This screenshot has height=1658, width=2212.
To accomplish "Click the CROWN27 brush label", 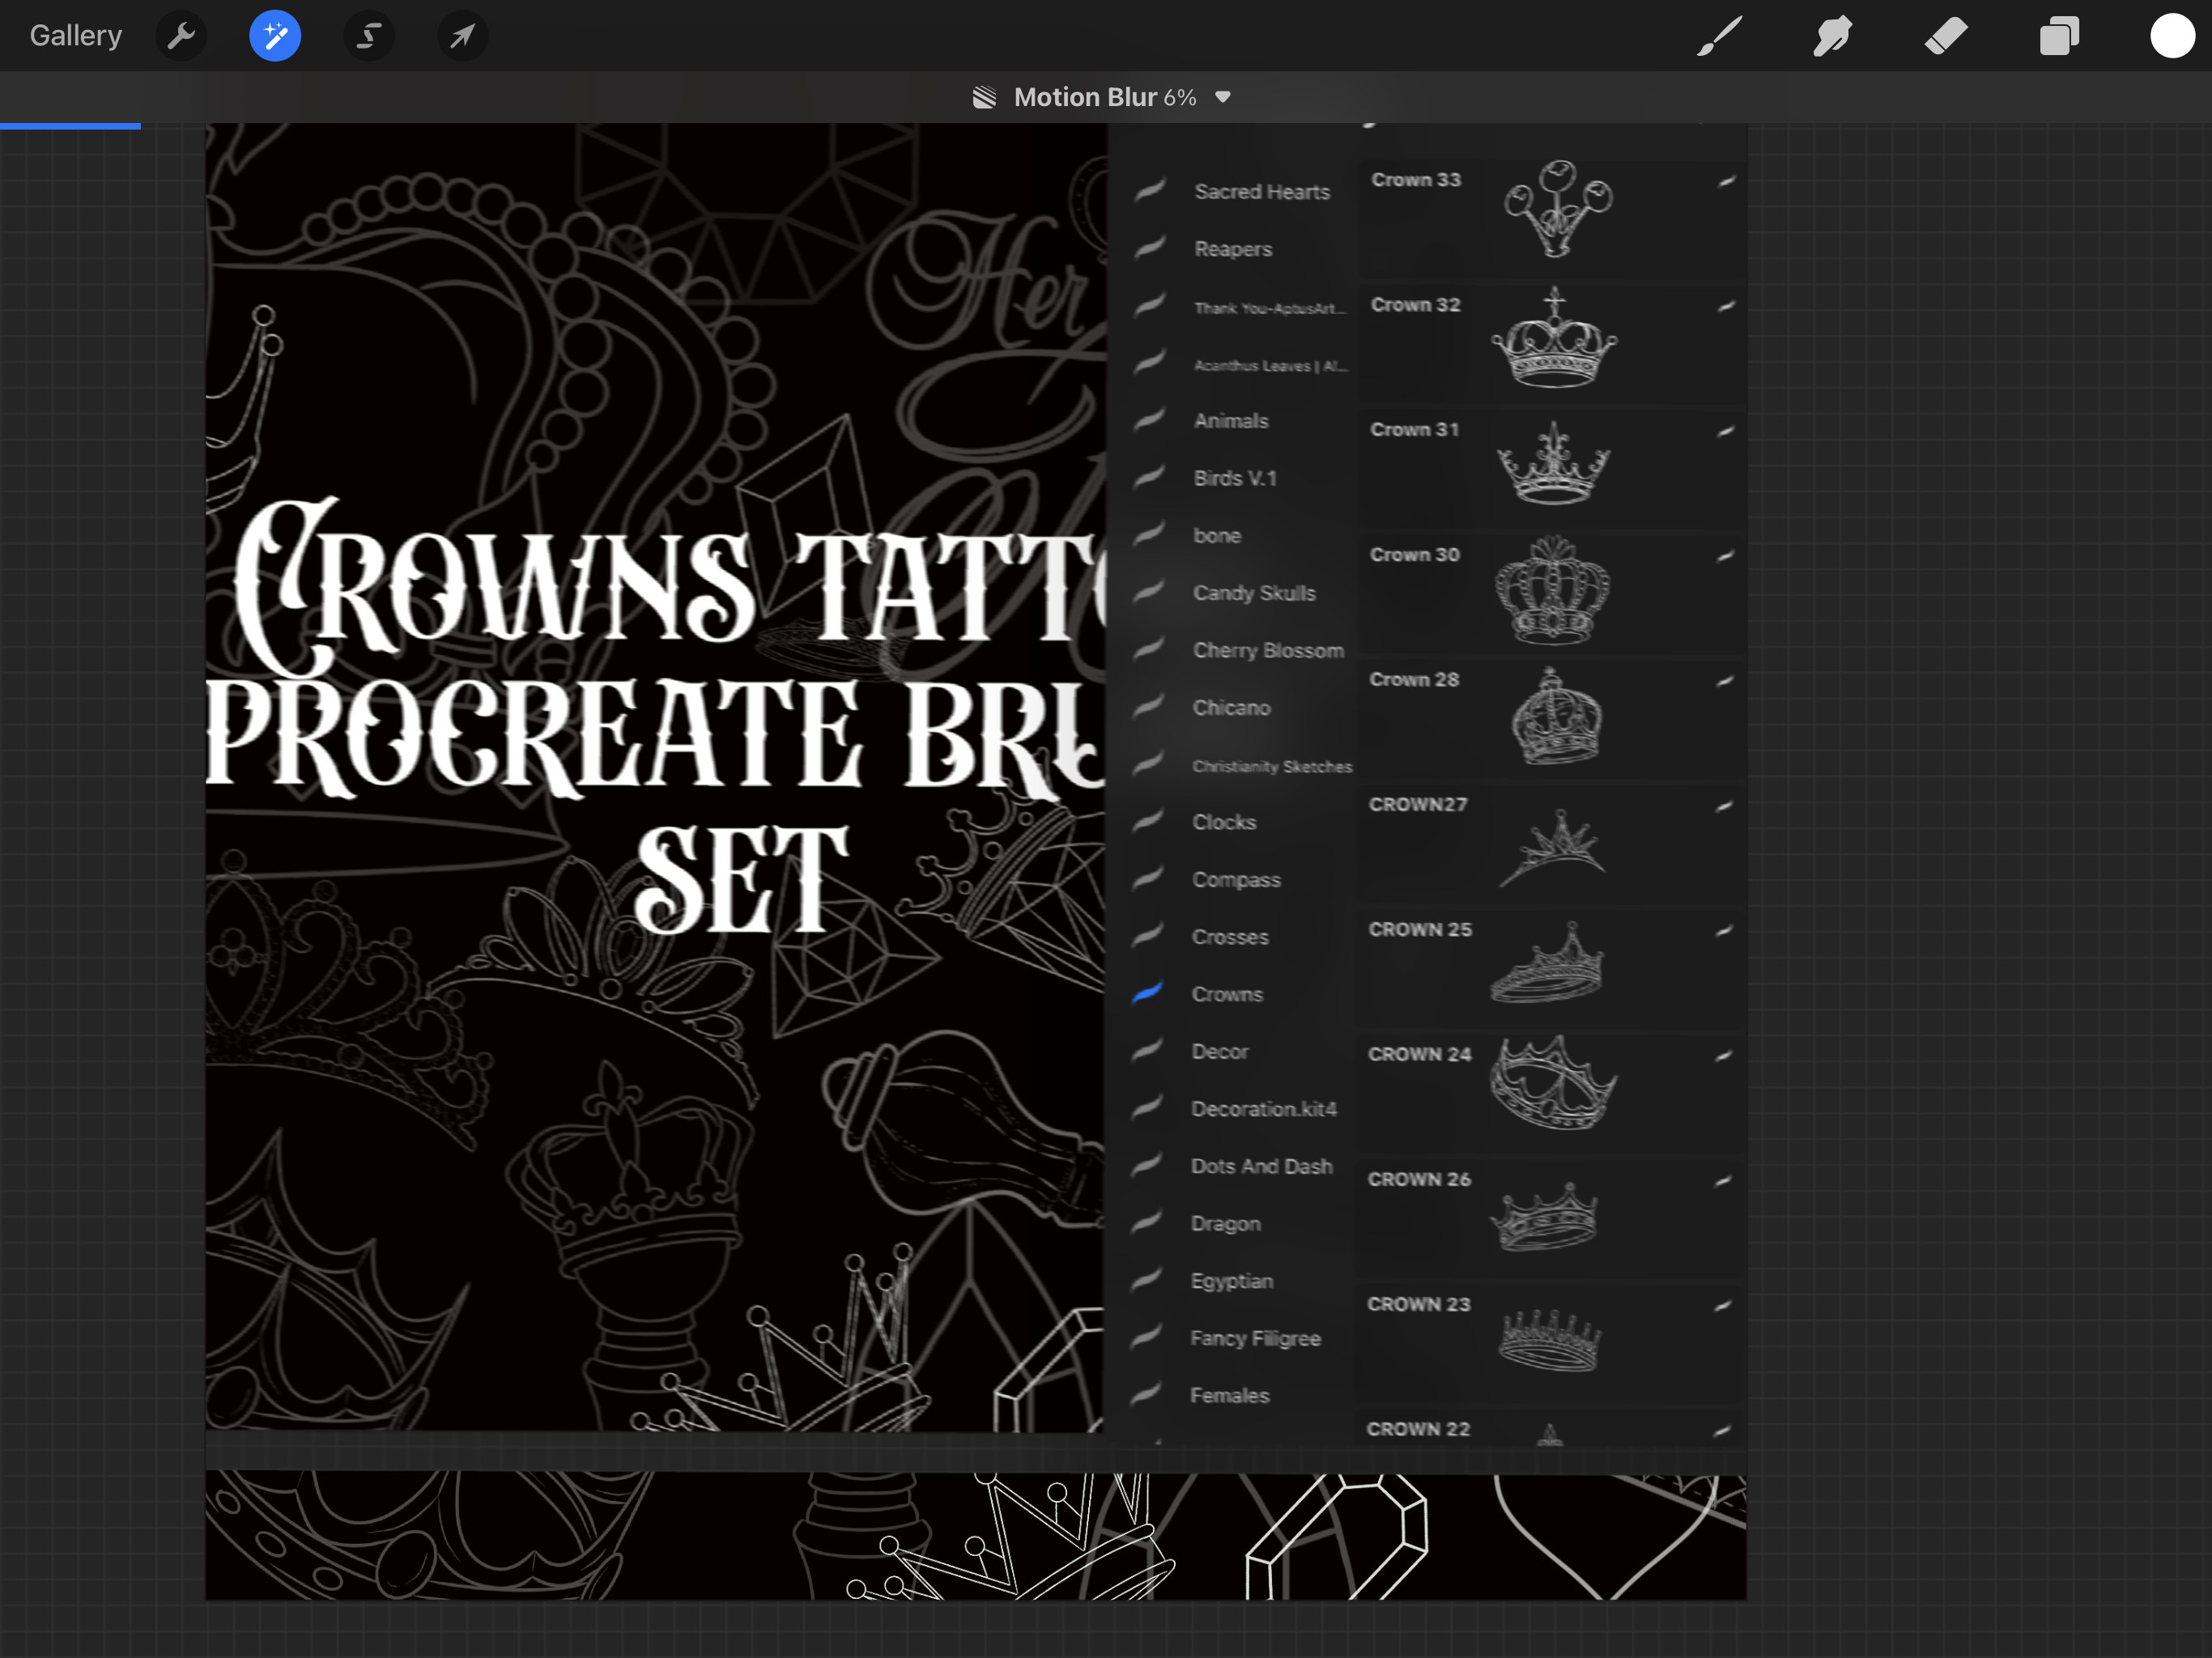I will pyautogui.click(x=1417, y=804).
